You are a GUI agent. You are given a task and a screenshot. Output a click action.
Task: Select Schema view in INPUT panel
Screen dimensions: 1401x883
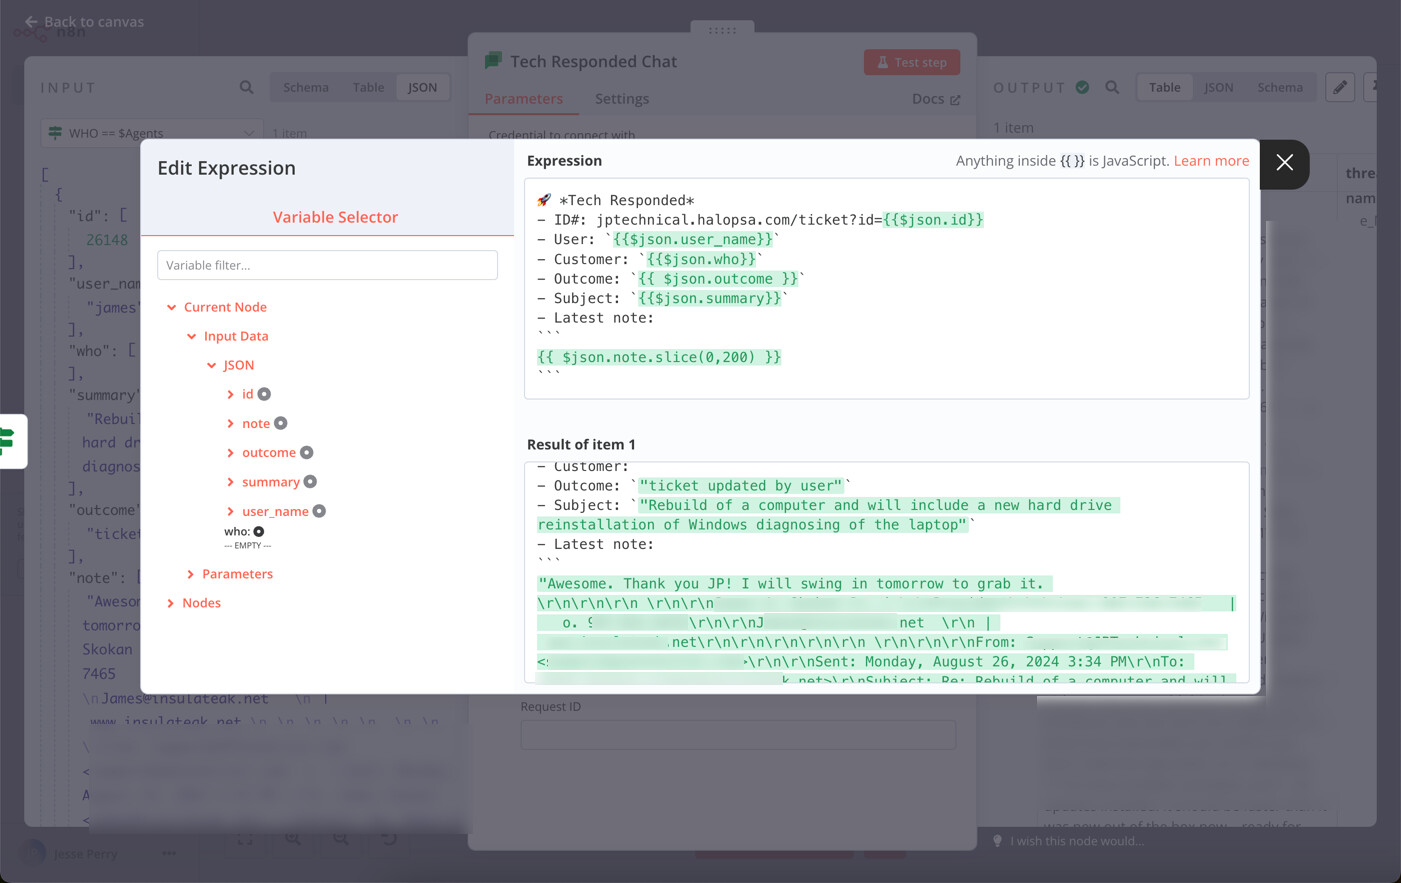pyautogui.click(x=306, y=87)
